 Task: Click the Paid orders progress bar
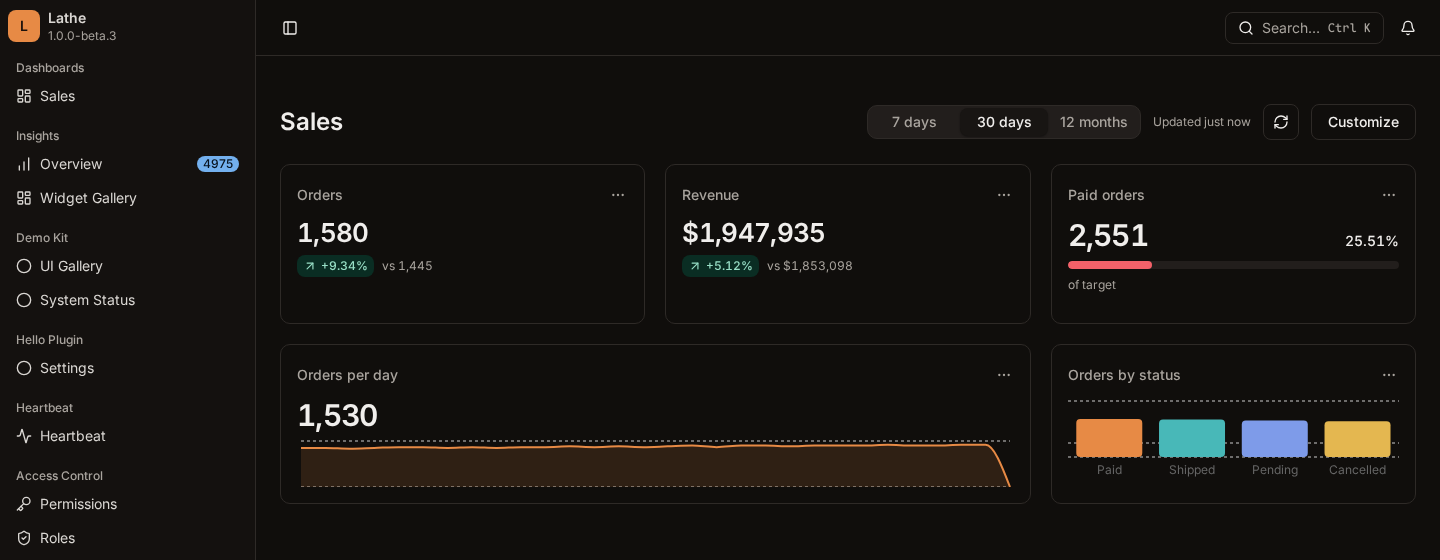pyautogui.click(x=1233, y=265)
